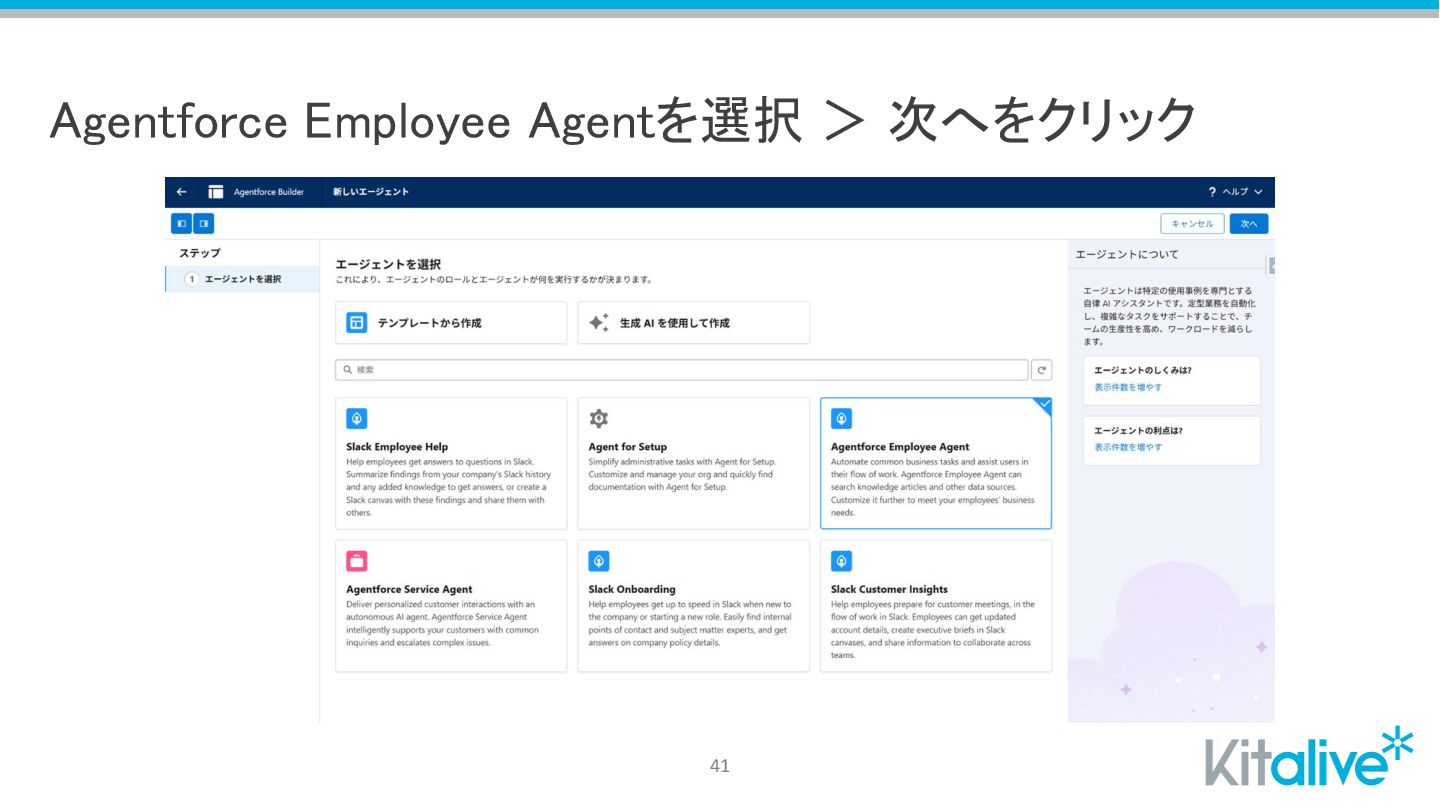
Task: Select the Agentforce Service Agent card
Action: (x=451, y=606)
